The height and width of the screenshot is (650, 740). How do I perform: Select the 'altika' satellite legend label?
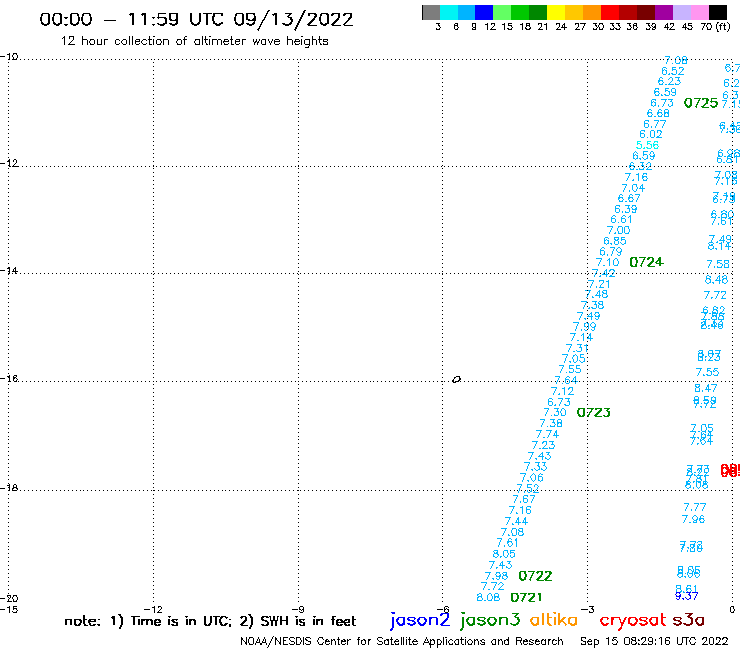click(x=554, y=619)
